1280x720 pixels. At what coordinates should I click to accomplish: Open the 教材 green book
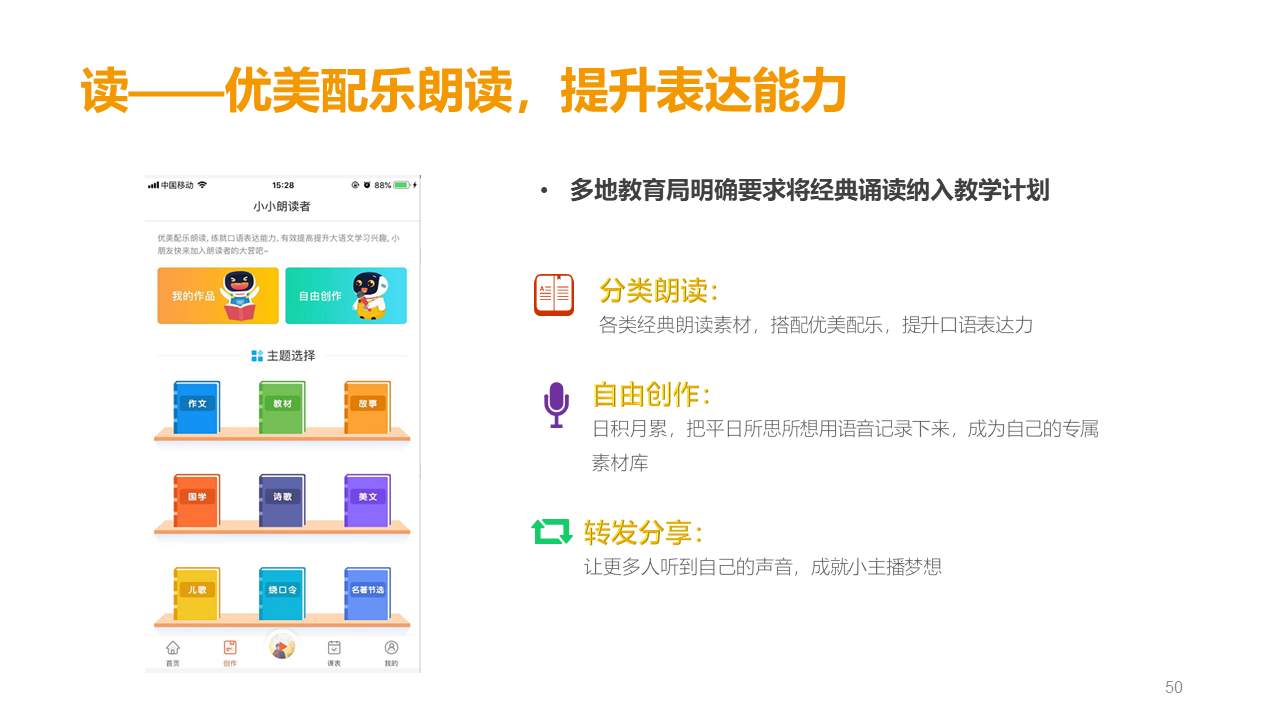(x=282, y=406)
